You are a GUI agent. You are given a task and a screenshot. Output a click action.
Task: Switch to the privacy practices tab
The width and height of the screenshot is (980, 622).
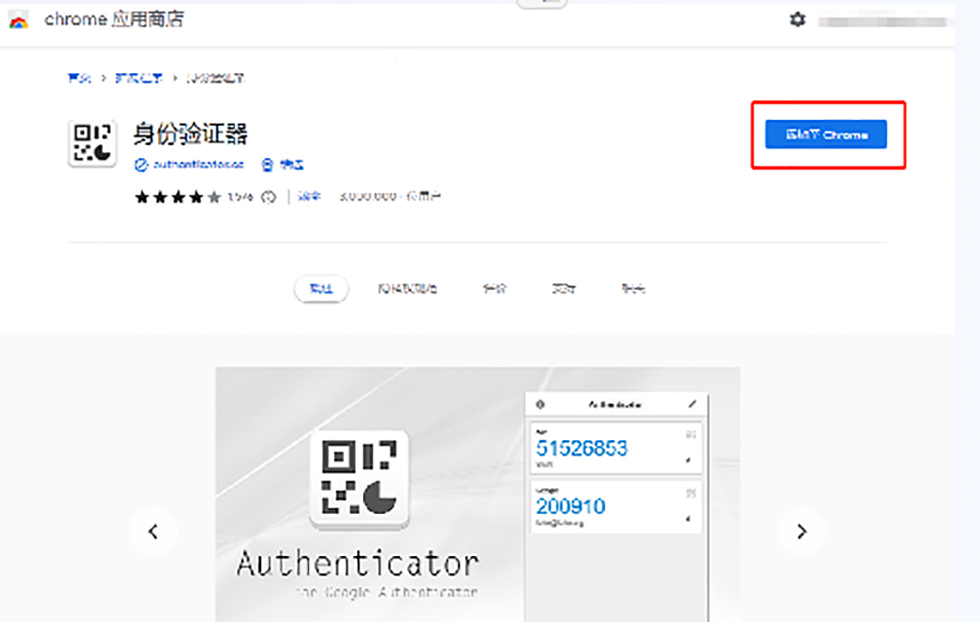point(407,289)
